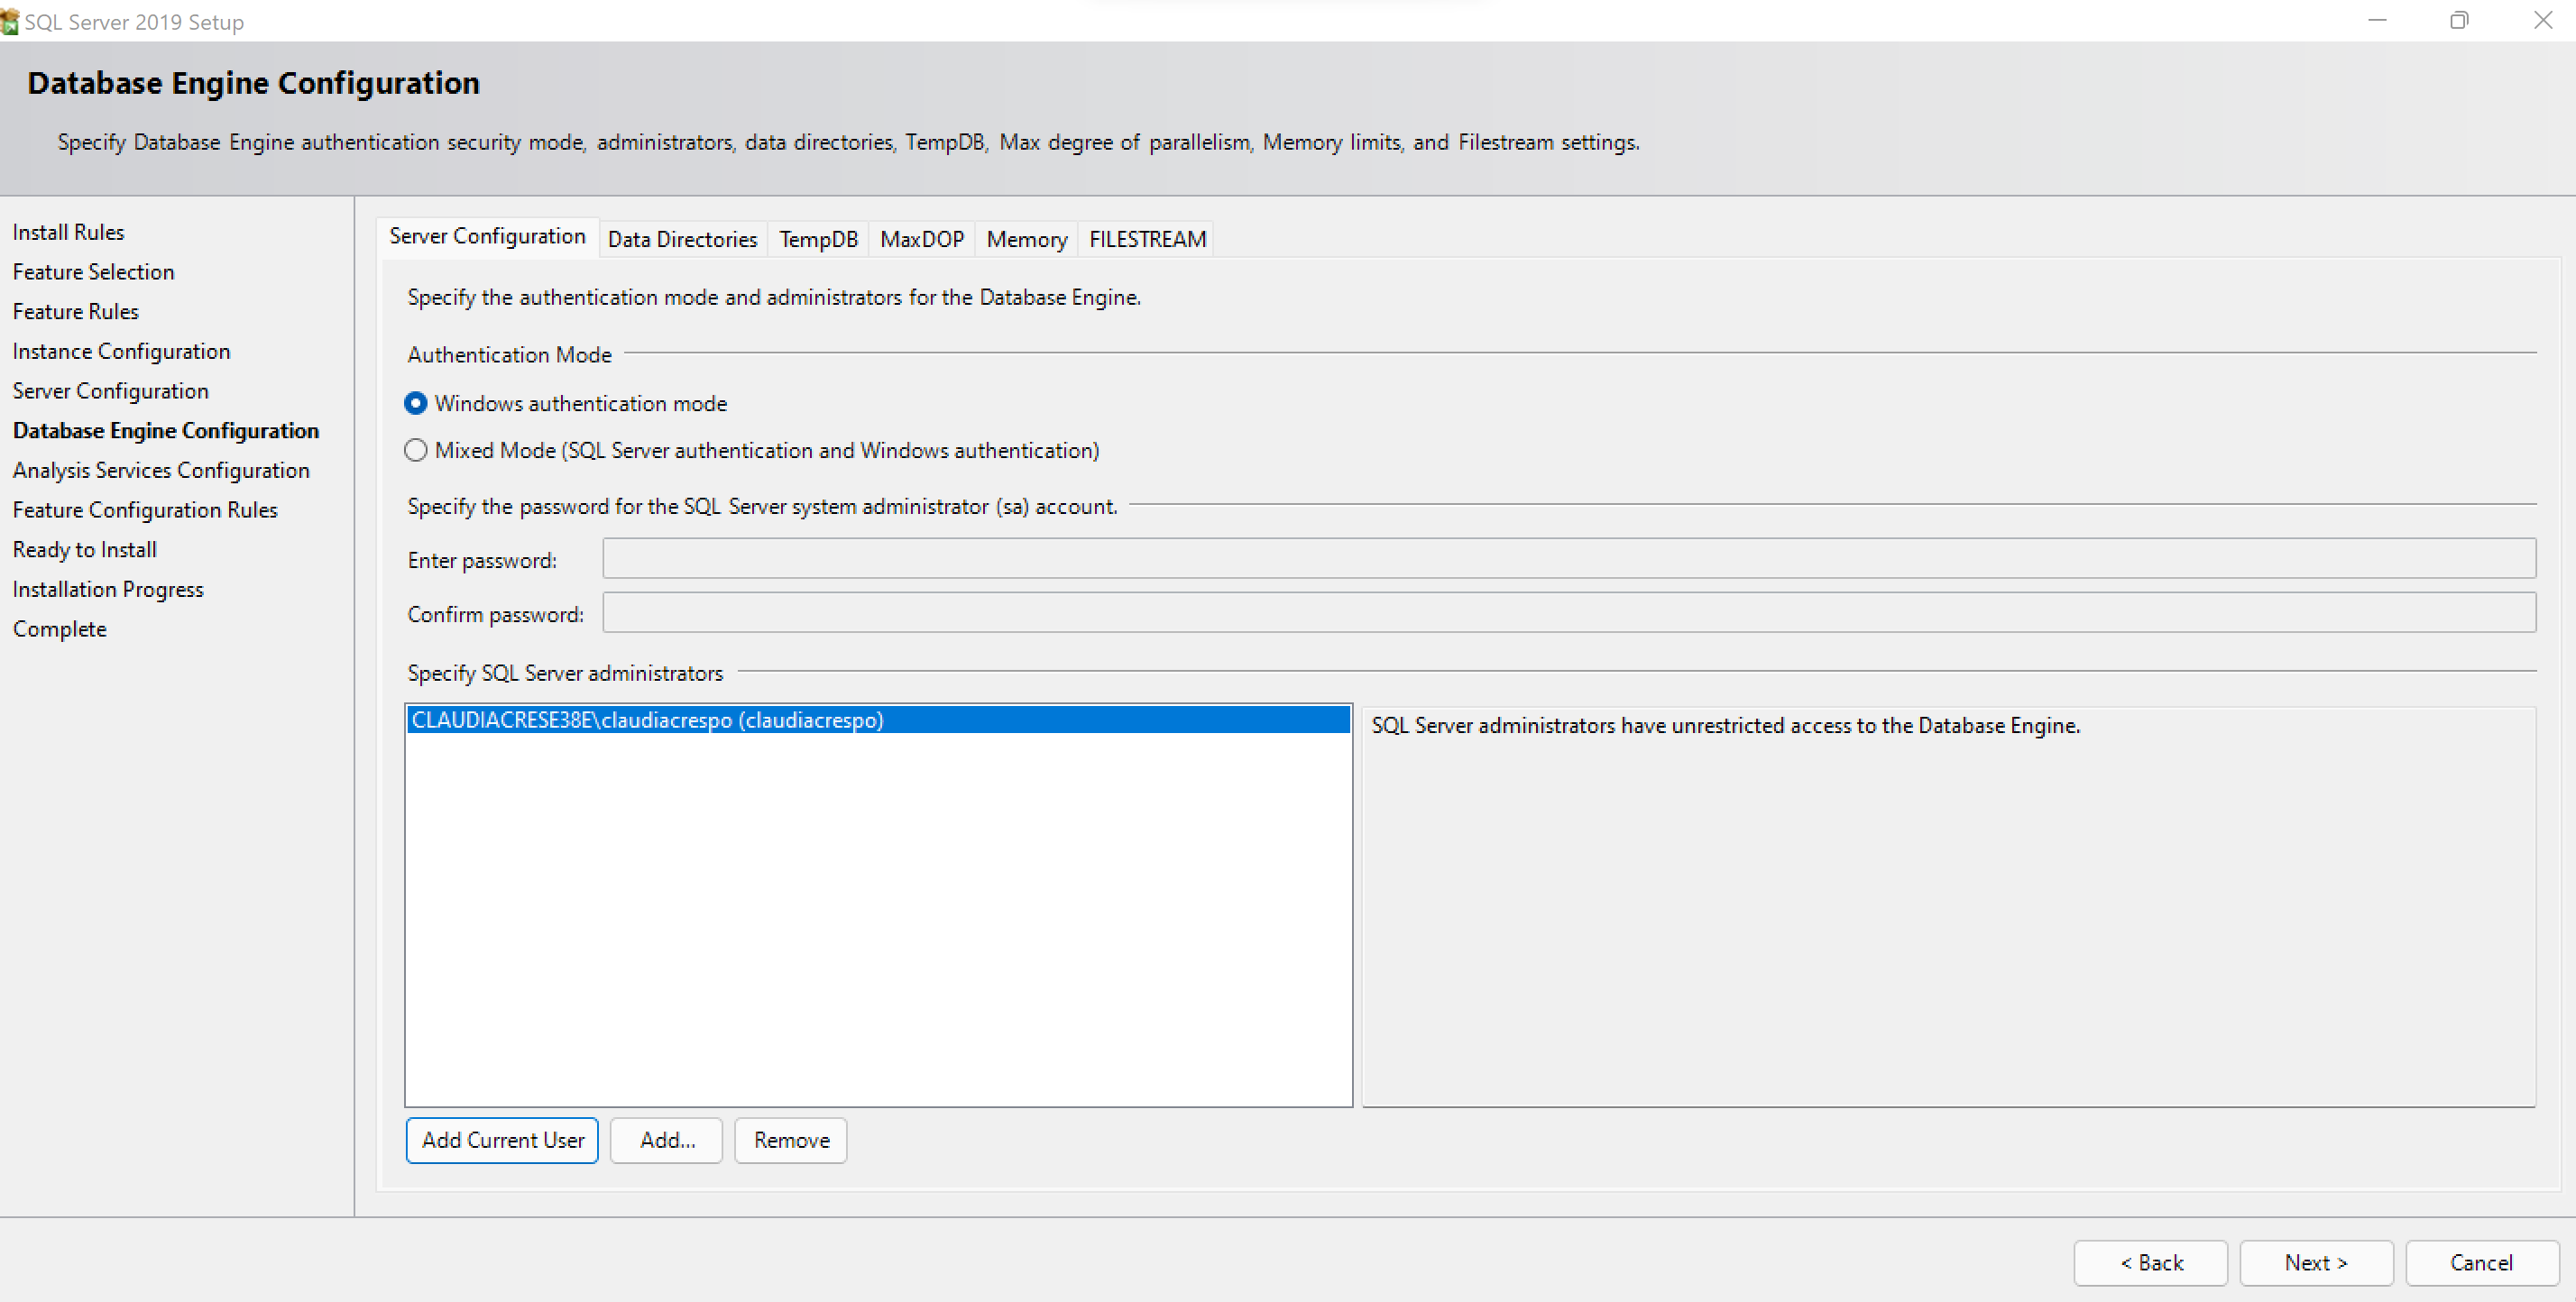Click the Enter password field
This screenshot has height=1302, width=2576.
pyautogui.click(x=1568, y=558)
